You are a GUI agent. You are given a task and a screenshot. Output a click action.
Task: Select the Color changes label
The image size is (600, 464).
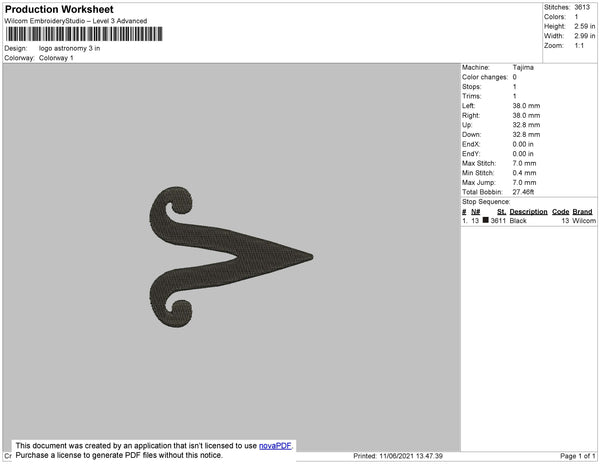click(x=485, y=77)
